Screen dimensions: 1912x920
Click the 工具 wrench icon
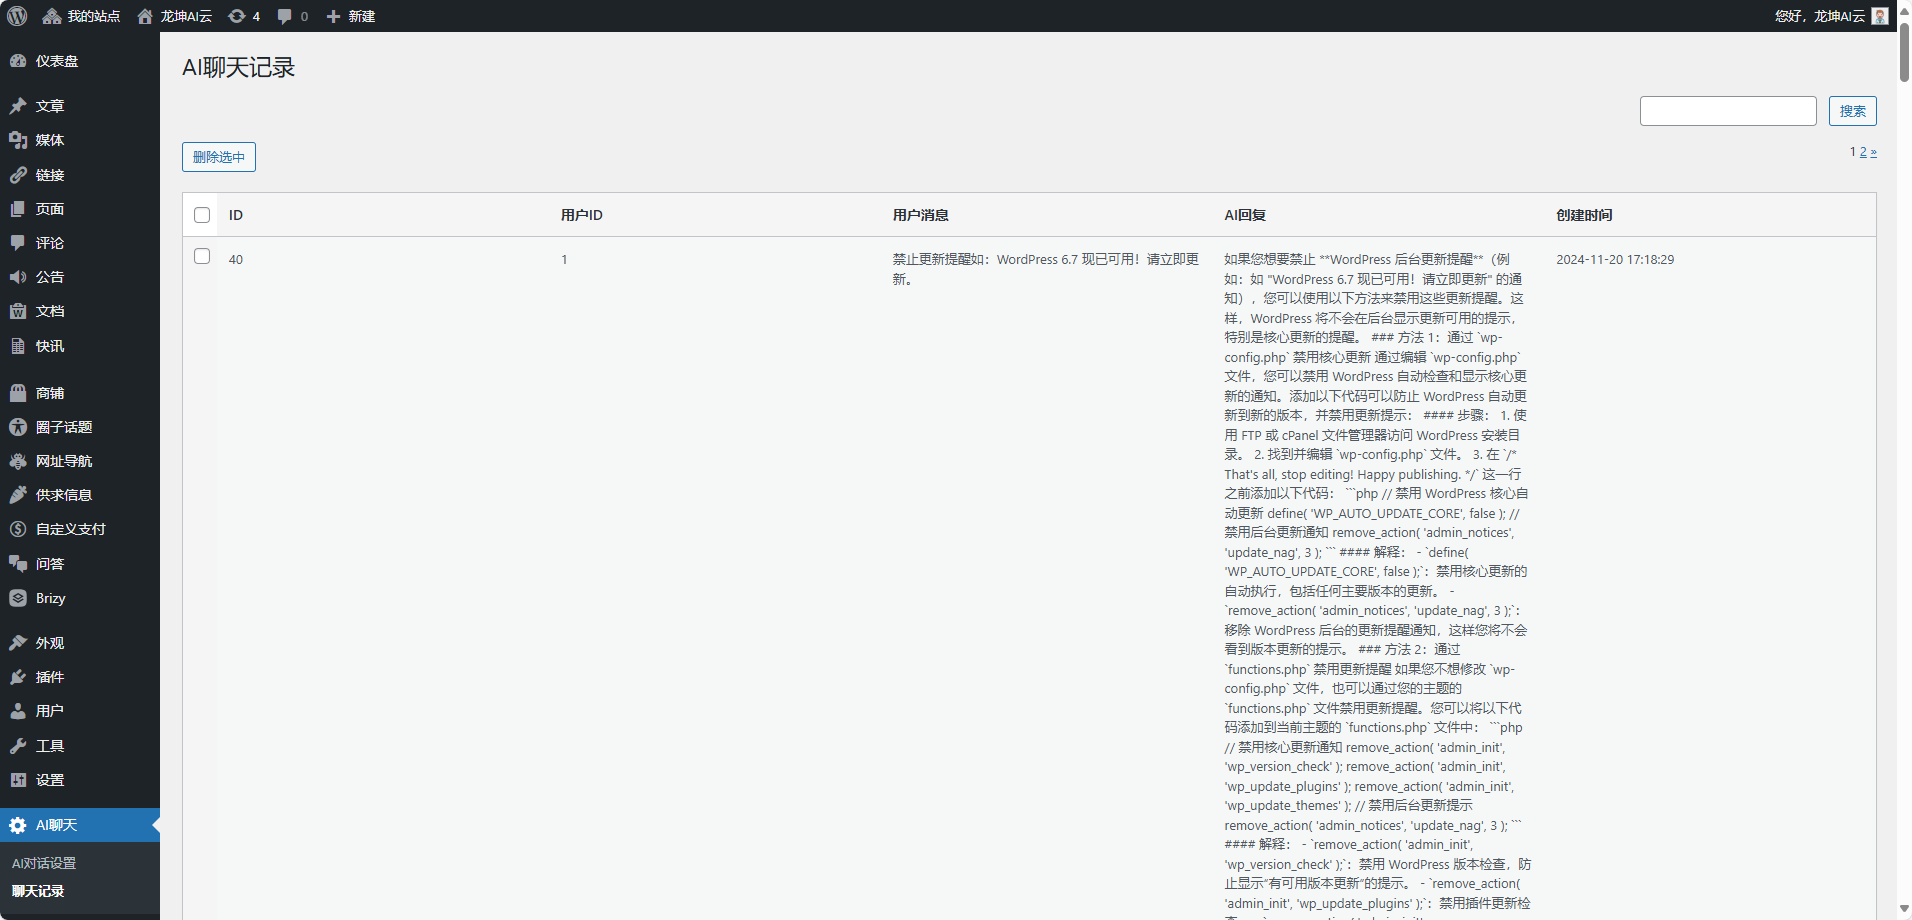pyautogui.click(x=18, y=746)
